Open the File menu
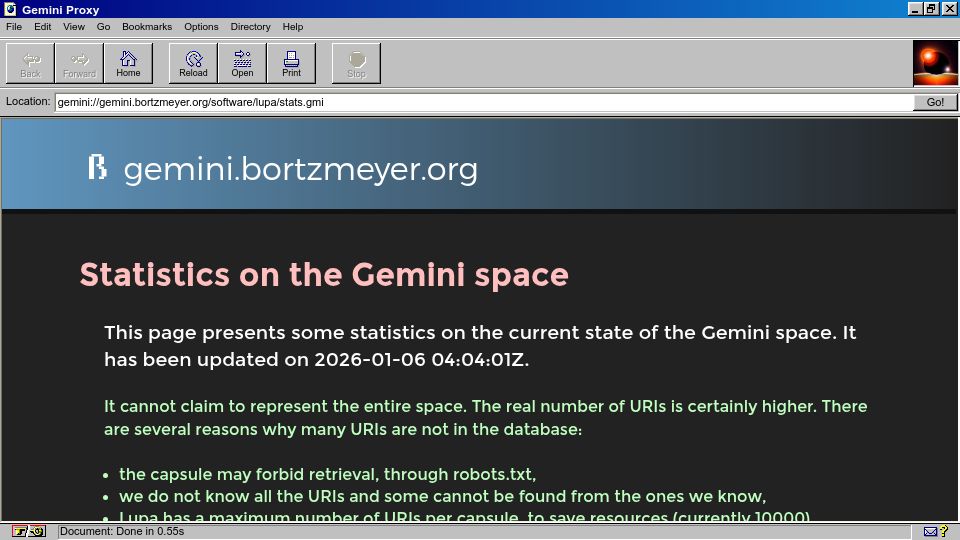The image size is (960, 540). [x=14, y=27]
